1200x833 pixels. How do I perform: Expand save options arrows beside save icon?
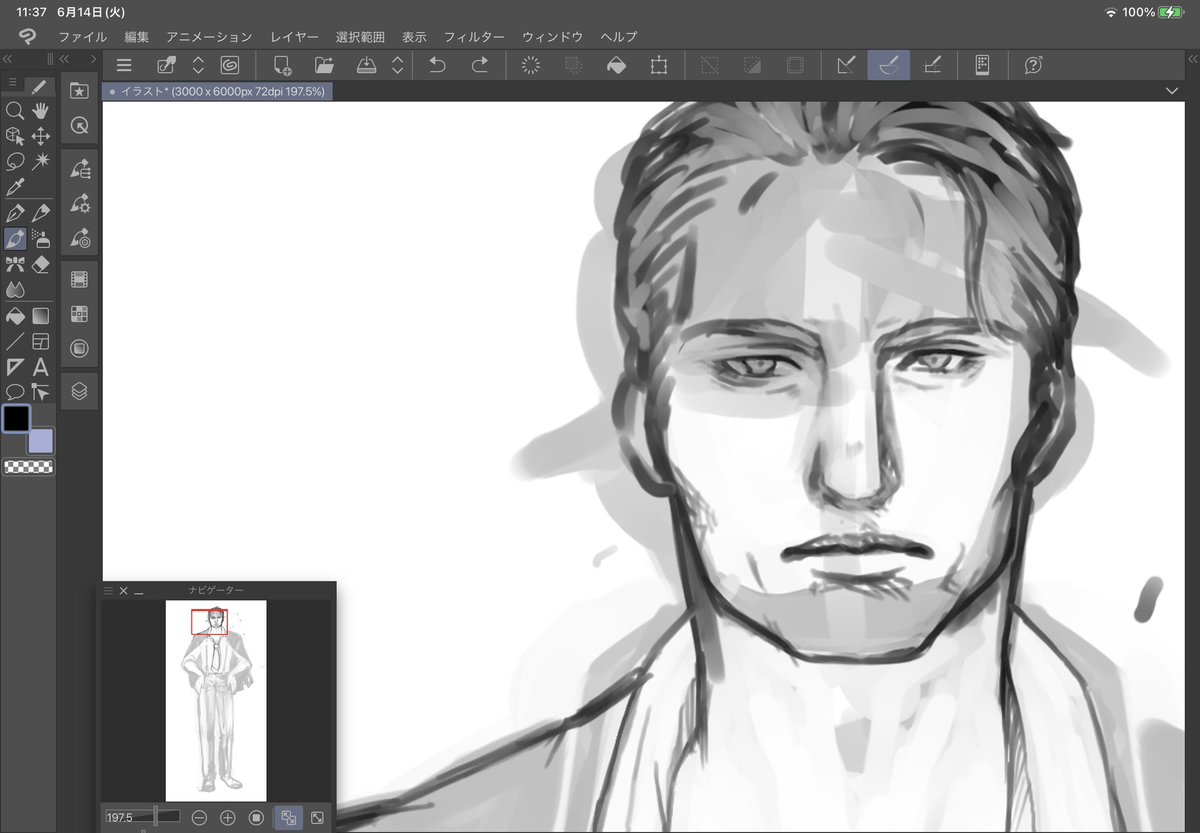coord(398,65)
